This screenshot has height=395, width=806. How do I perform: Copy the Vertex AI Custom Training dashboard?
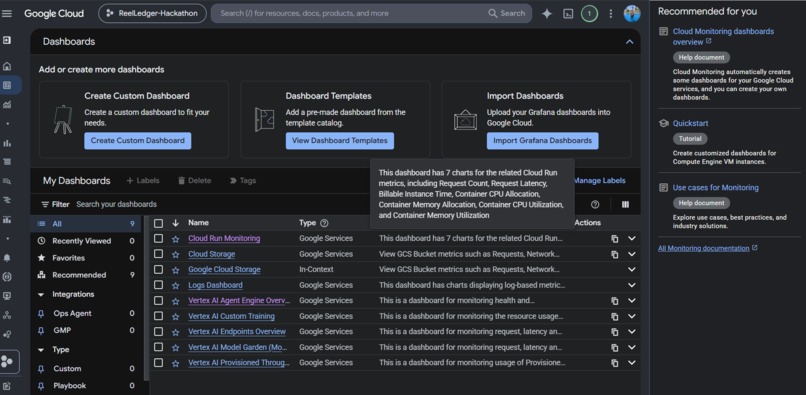(614, 317)
